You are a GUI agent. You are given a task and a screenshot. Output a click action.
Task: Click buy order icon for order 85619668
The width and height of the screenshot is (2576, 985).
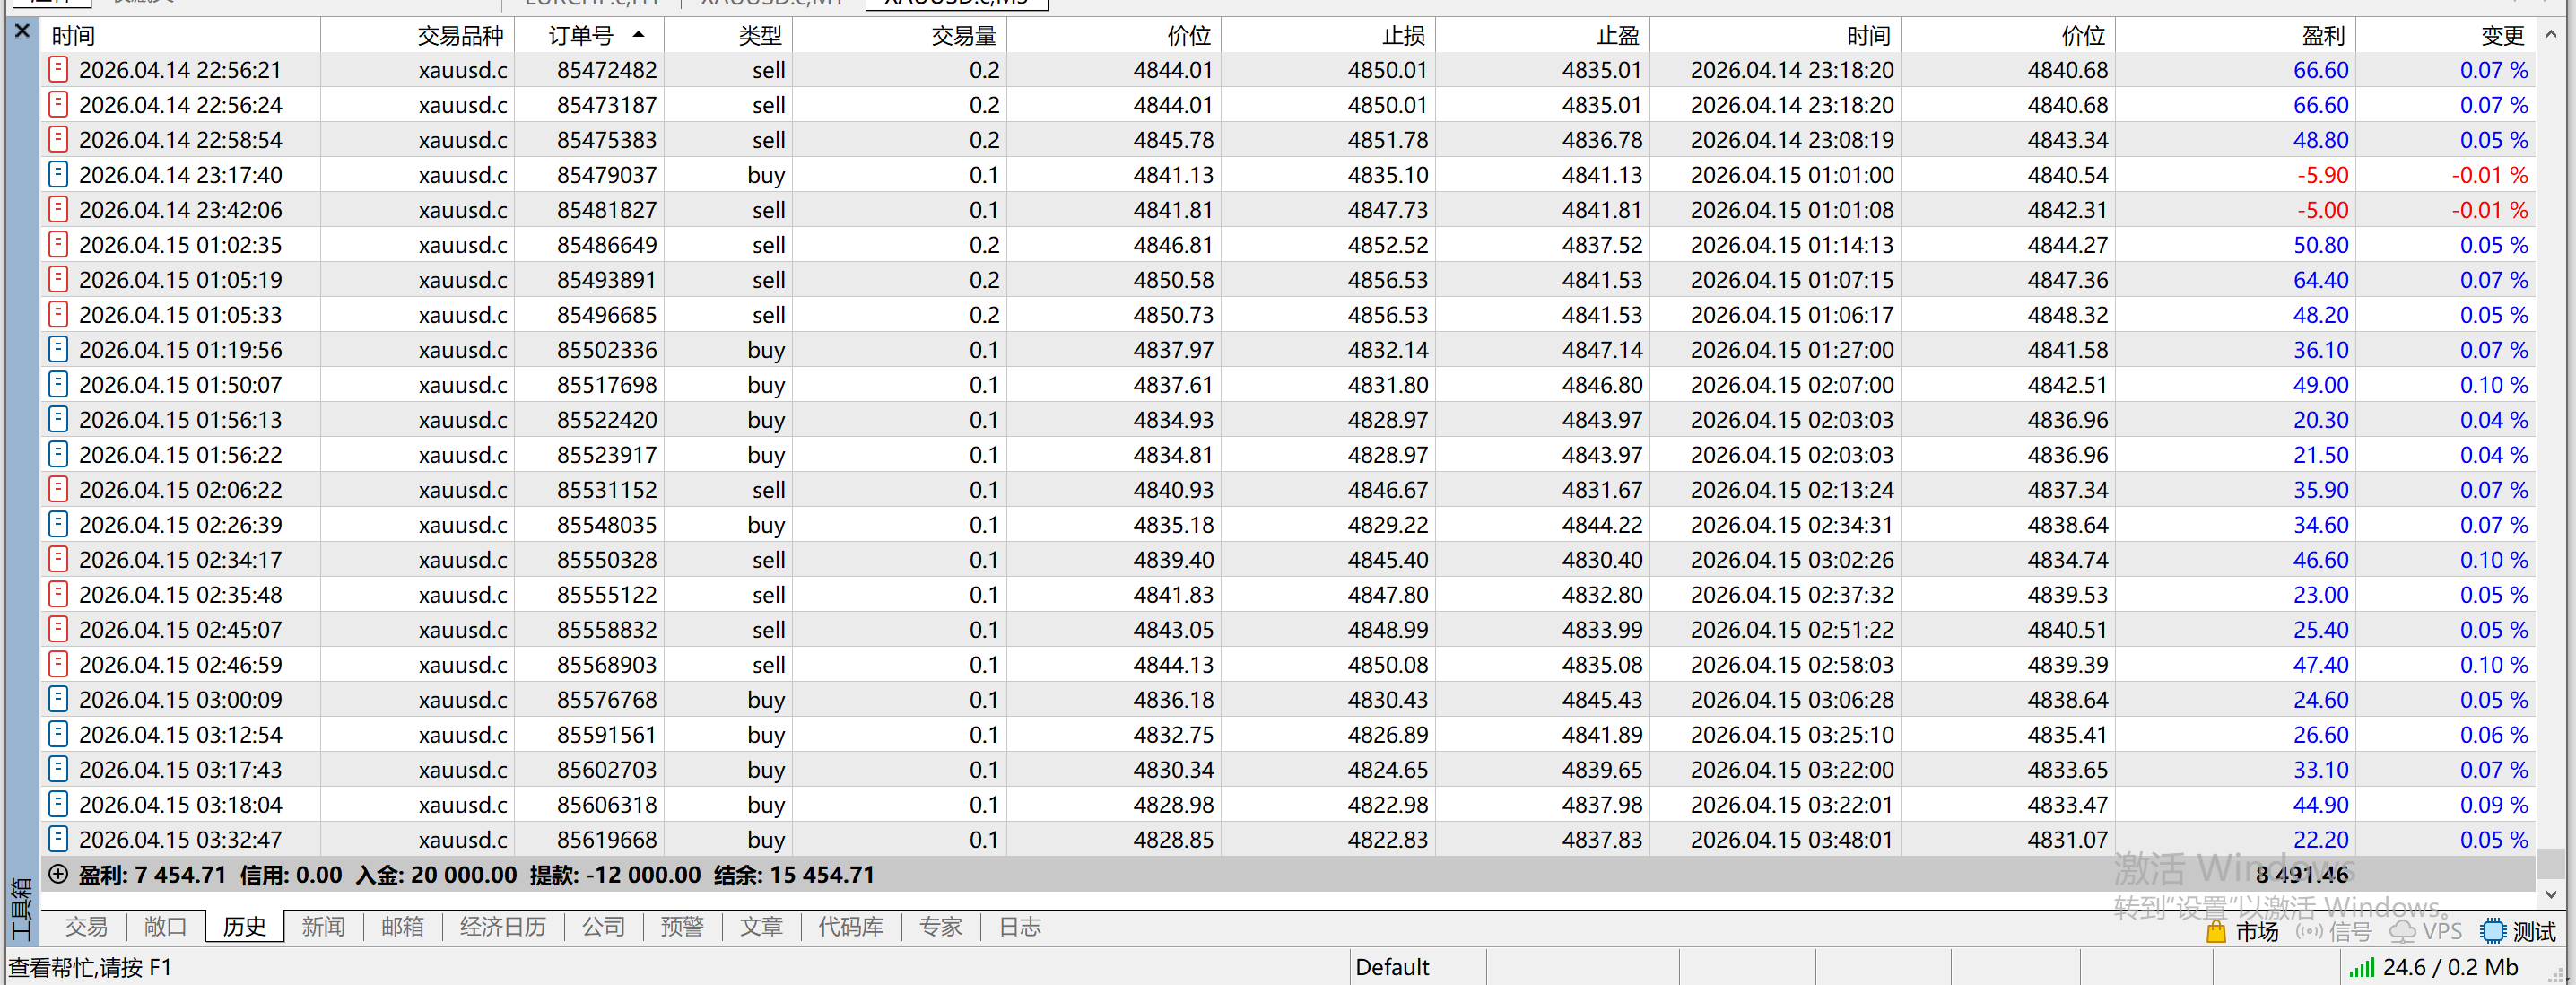point(58,839)
